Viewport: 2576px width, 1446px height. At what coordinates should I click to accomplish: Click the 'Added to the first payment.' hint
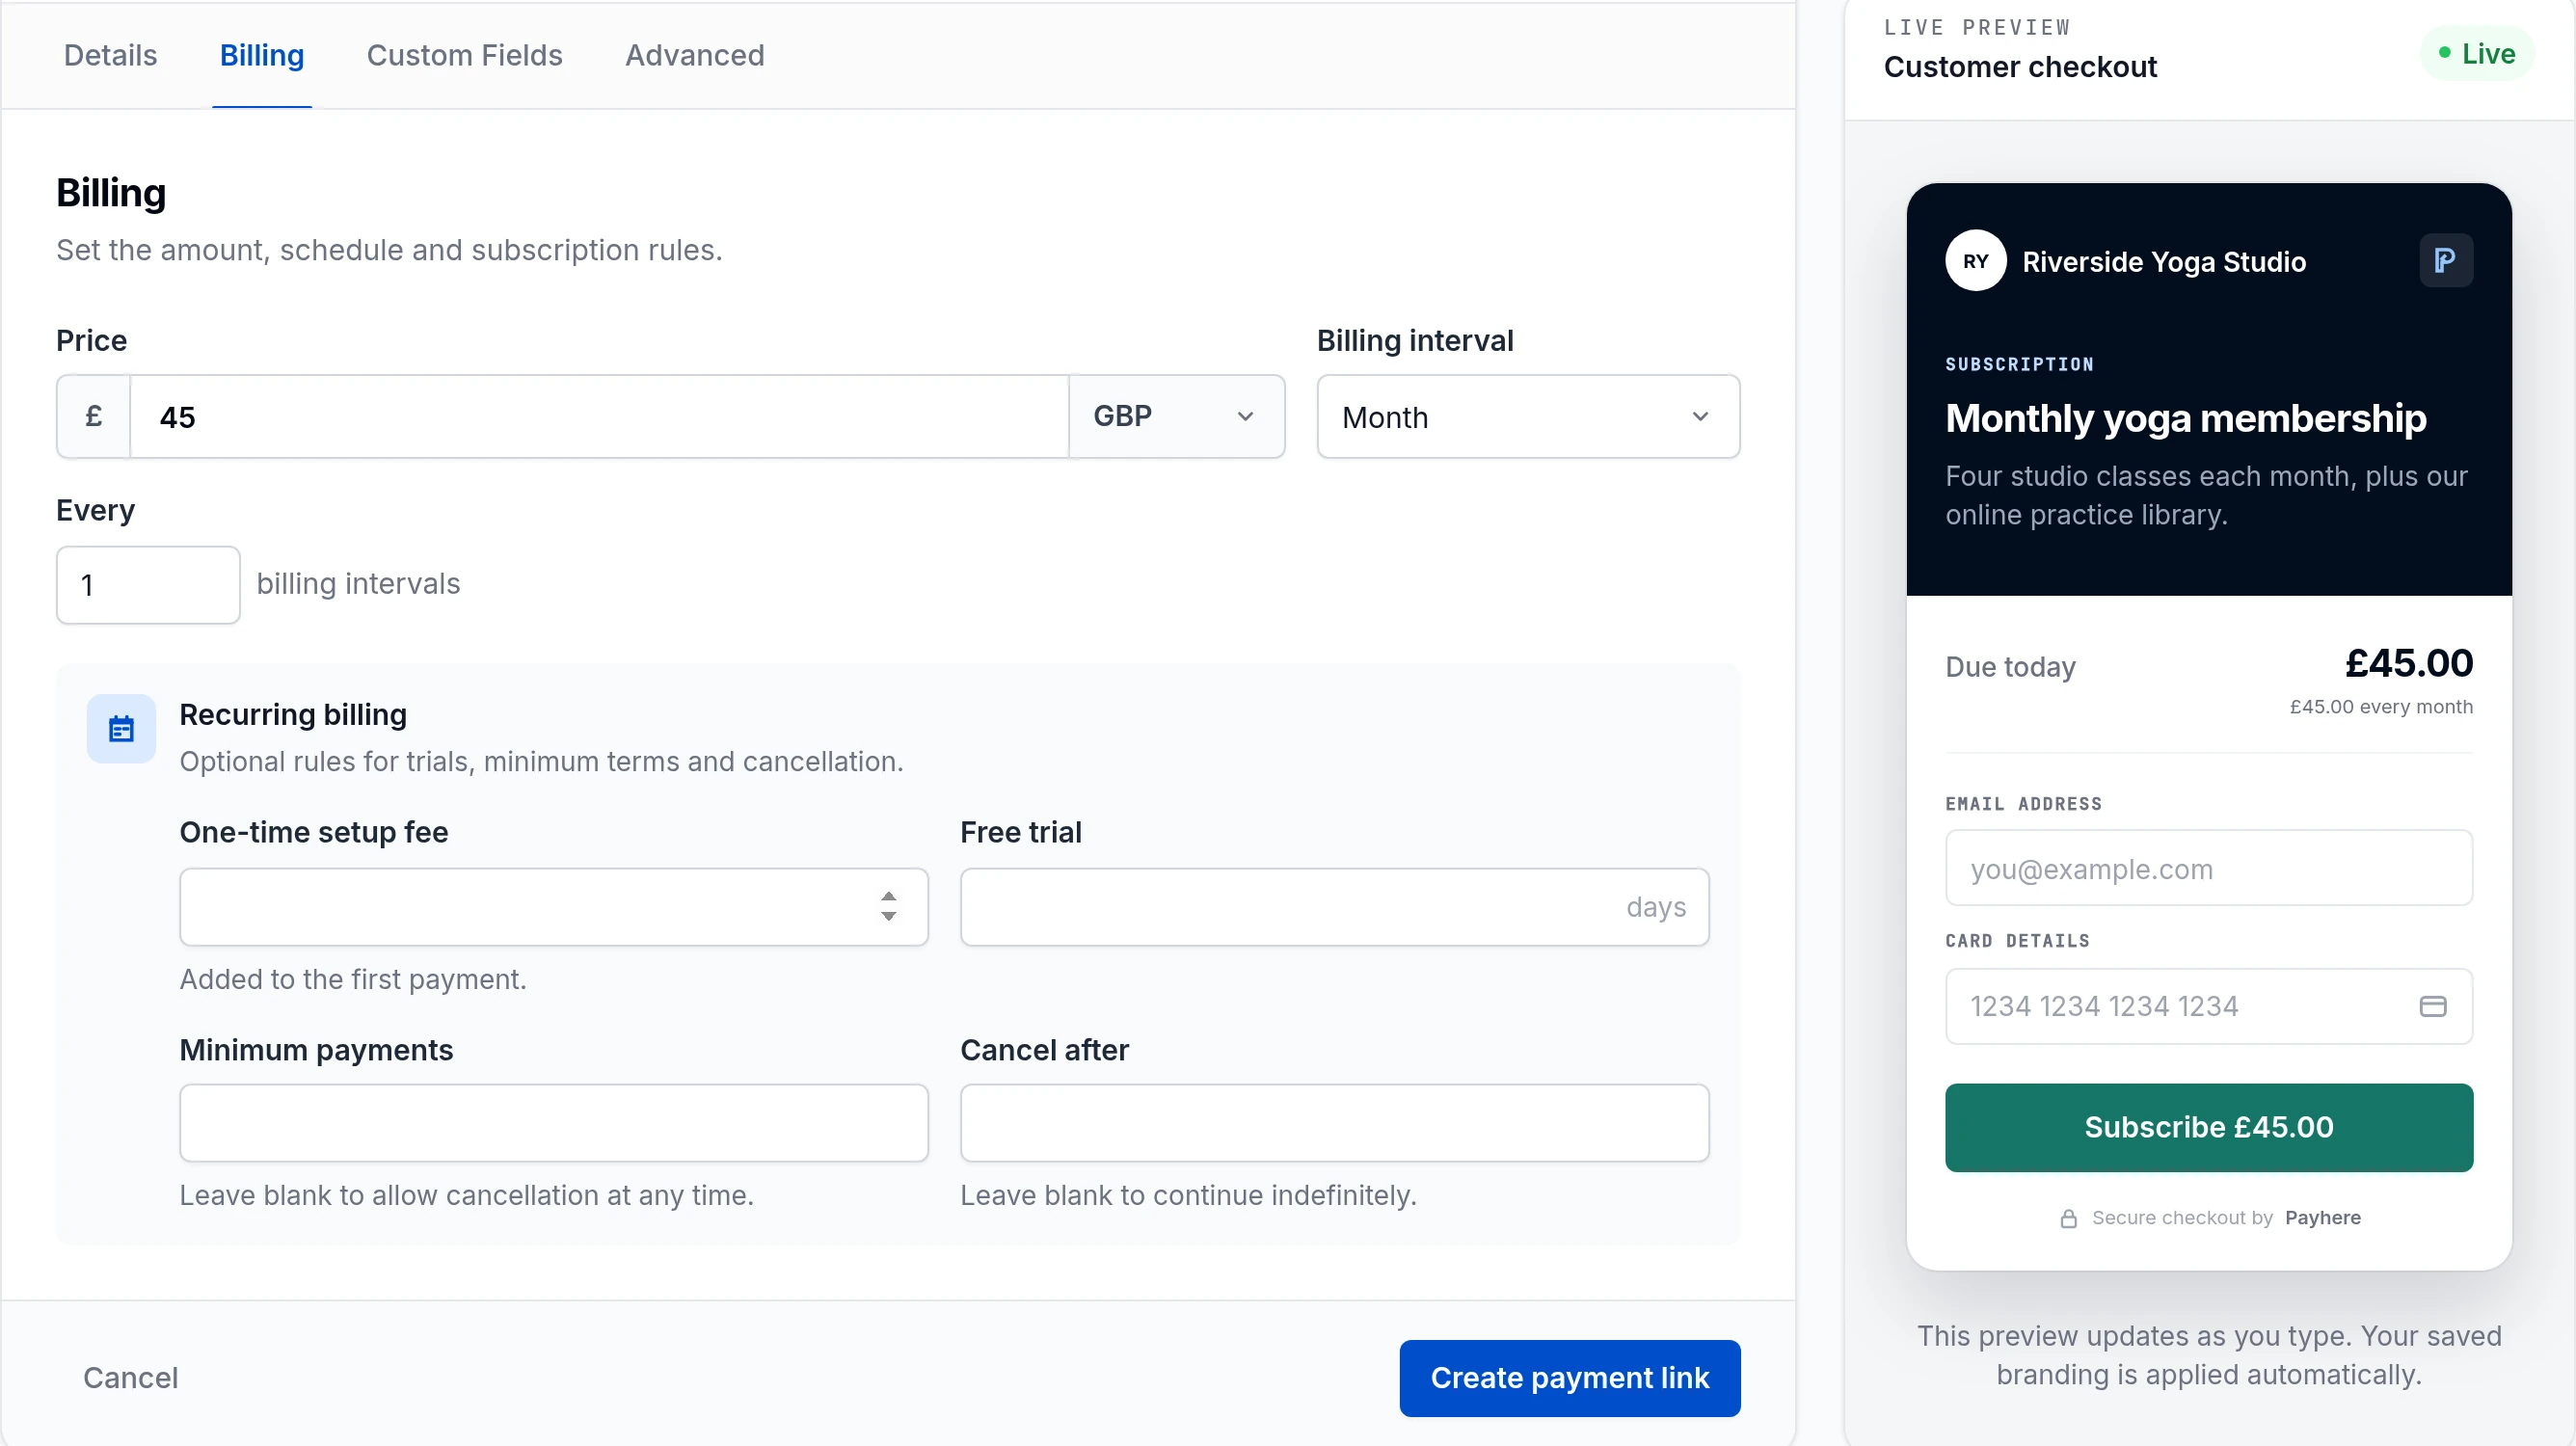[353, 979]
